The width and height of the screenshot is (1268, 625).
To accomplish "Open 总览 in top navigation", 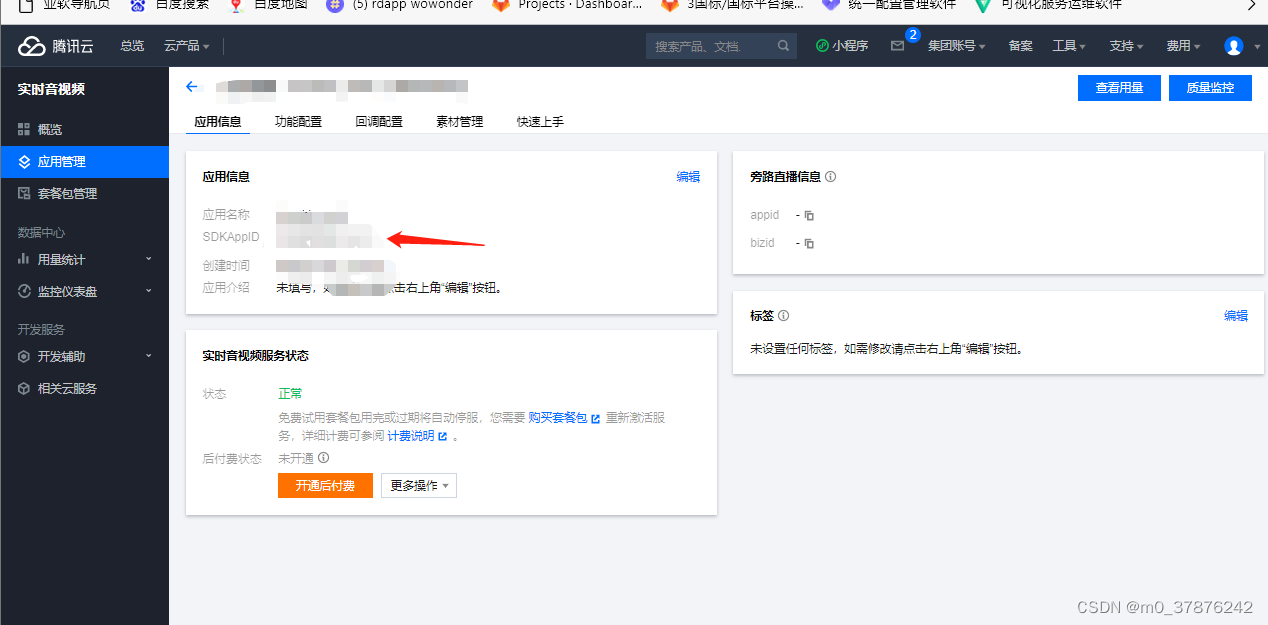I will [132, 46].
